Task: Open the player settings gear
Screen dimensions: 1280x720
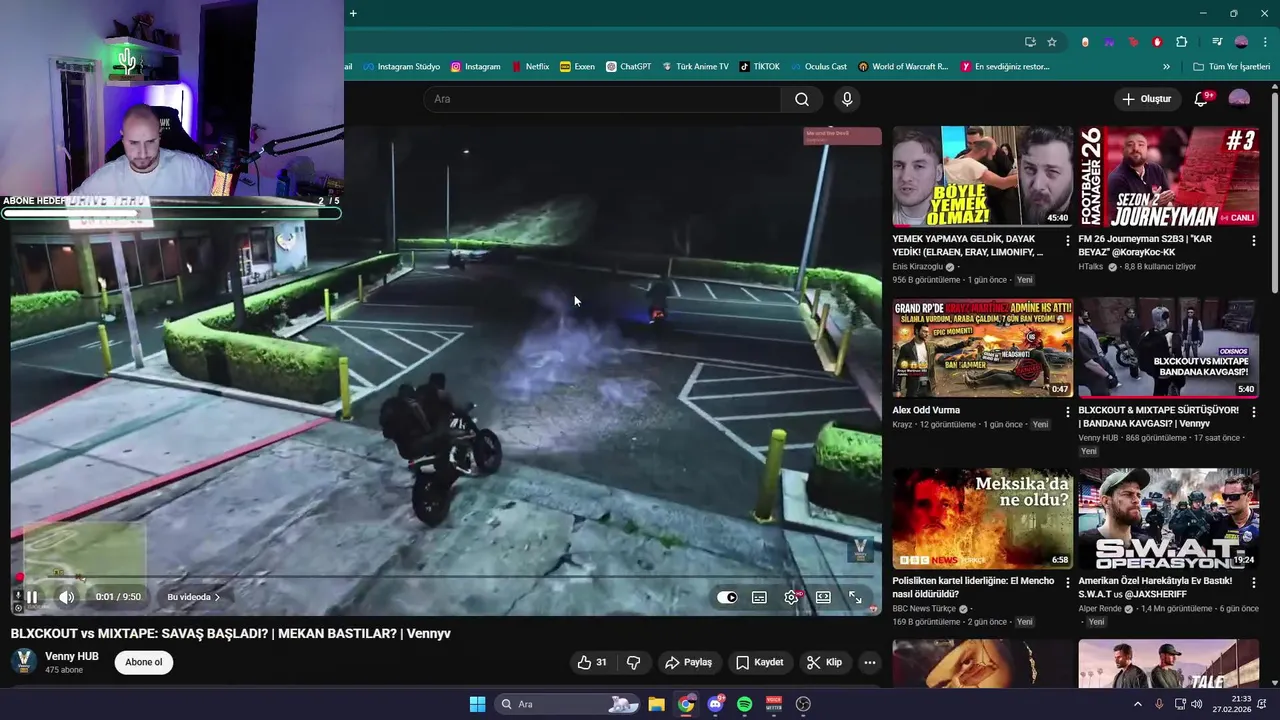Action: point(791,597)
